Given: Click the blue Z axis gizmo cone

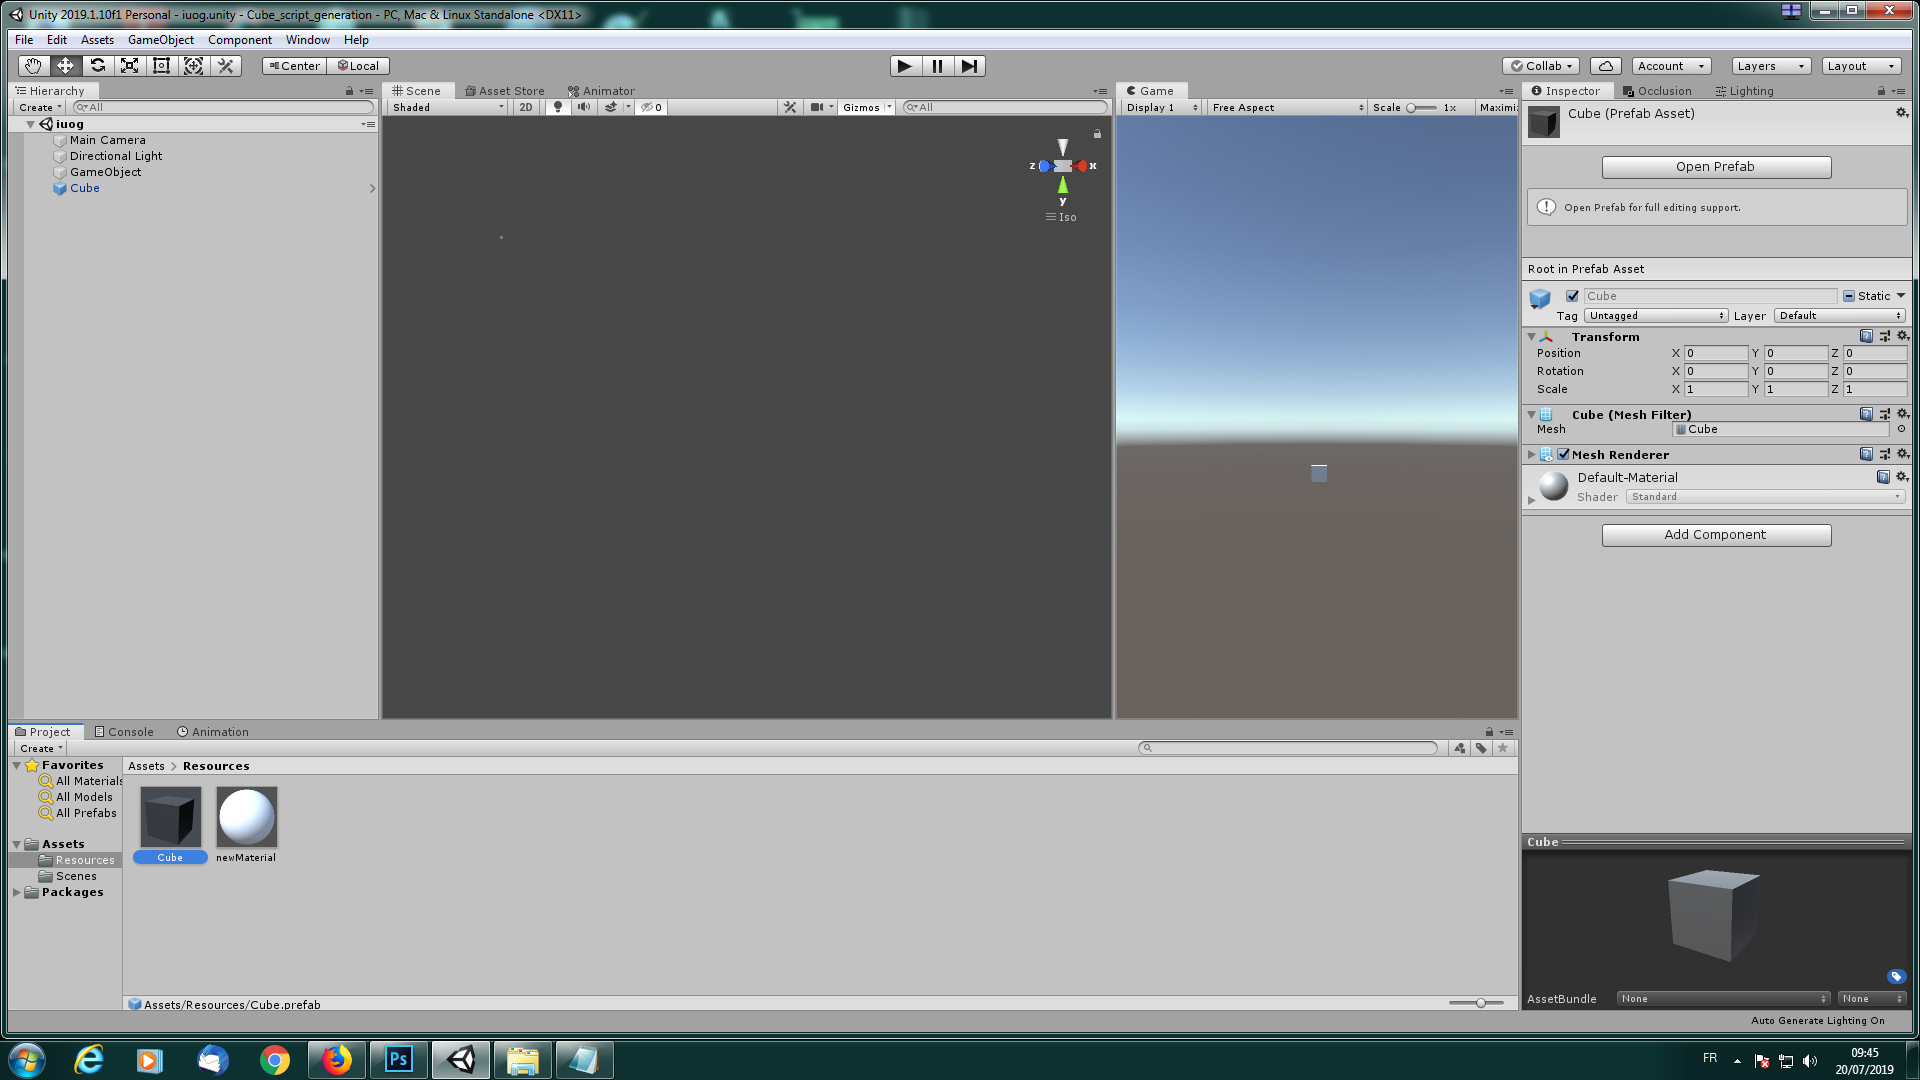Looking at the screenshot, I should [1045, 166].
